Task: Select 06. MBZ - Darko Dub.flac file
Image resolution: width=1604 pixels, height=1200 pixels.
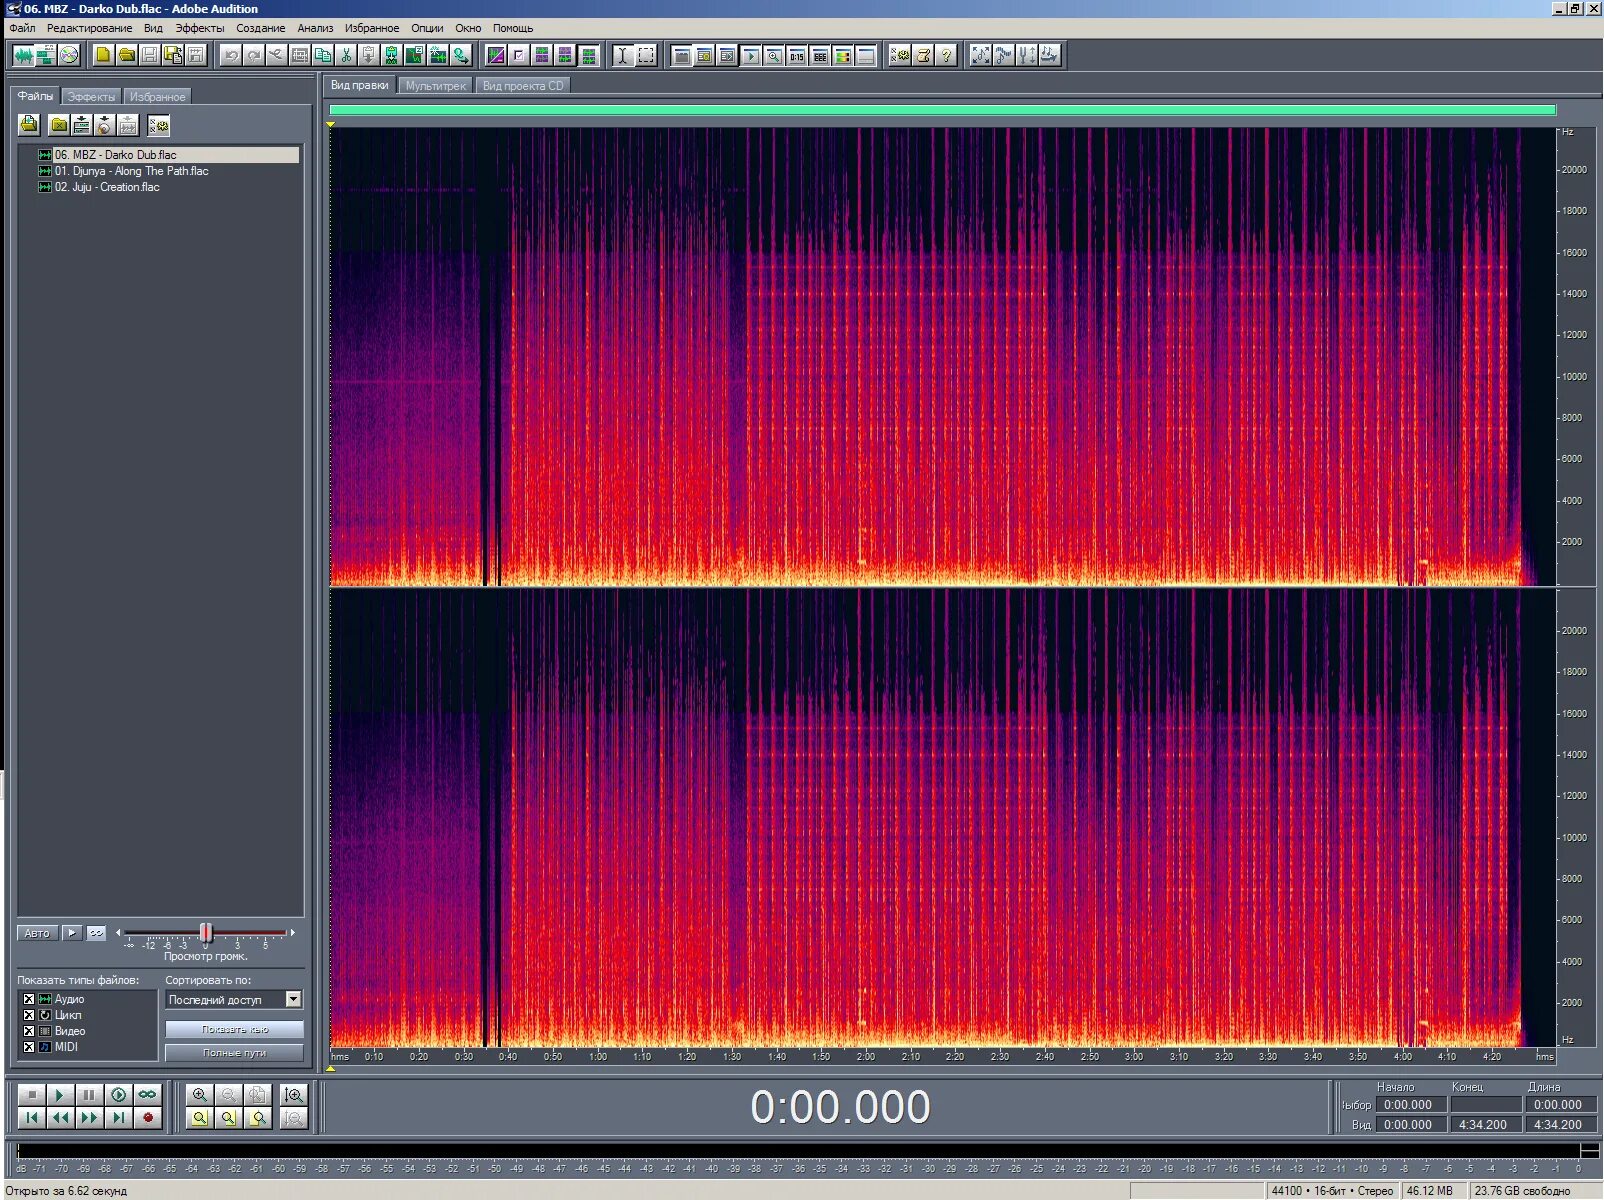Action: click(x=167, y=155)
